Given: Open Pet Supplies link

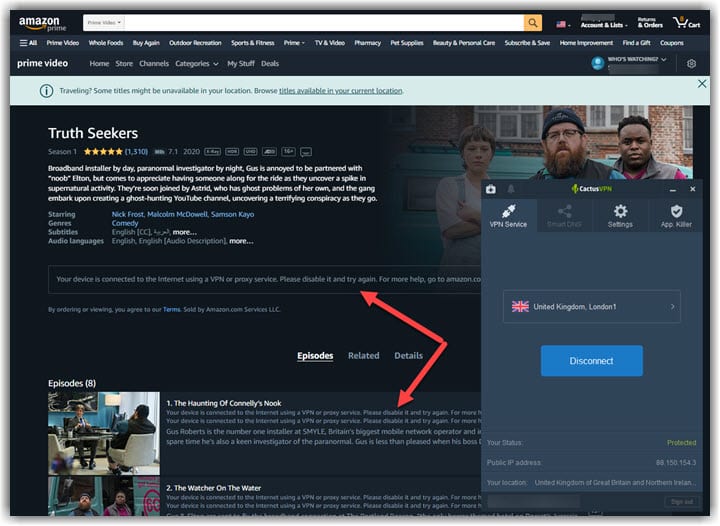Looking at the screenshot, I should [x=407, y=43].
